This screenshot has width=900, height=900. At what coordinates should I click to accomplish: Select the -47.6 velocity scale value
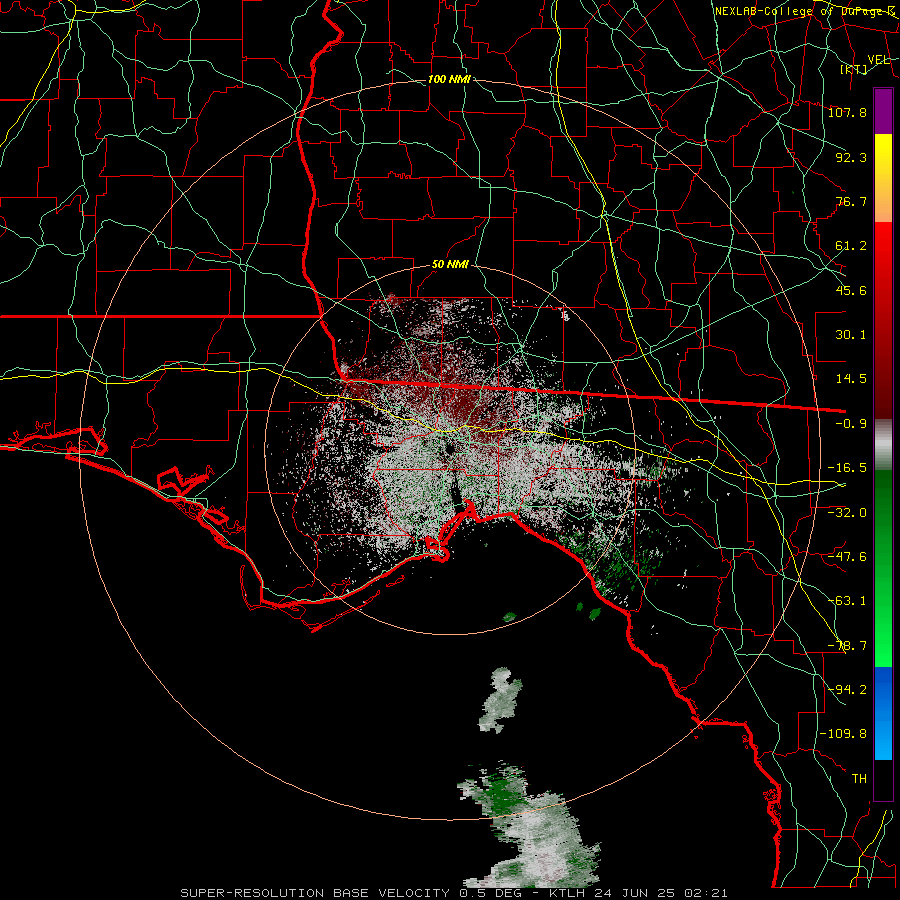(x=847, y=557)
